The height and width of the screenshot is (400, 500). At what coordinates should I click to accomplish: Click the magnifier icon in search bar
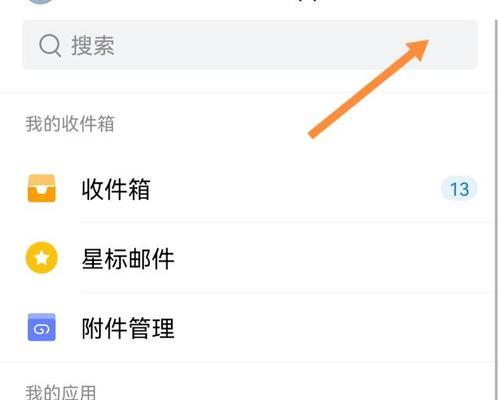(x=50, y=46)
